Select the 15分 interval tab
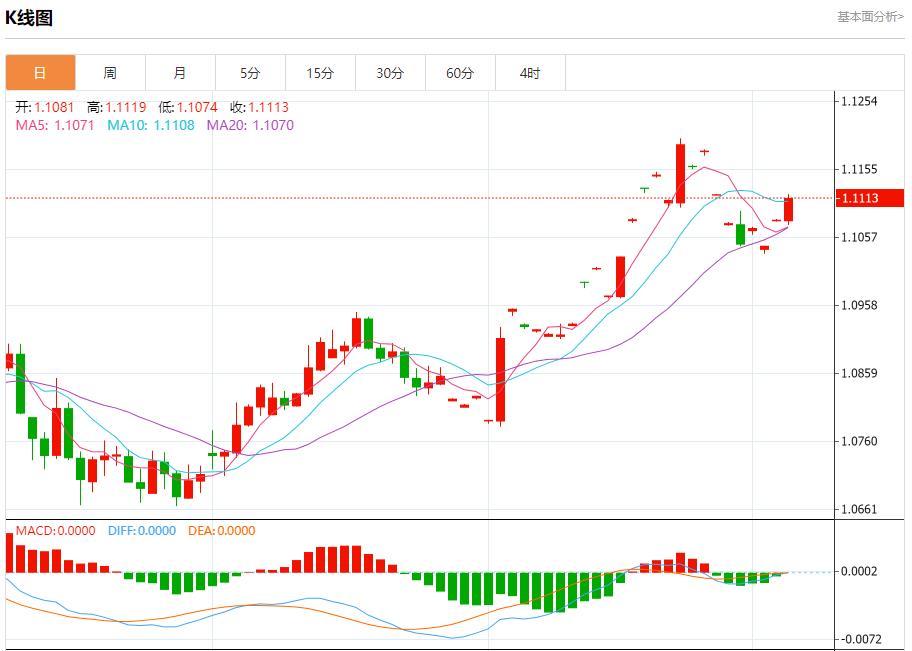912x651 pixels. pyautogui.click(x=320, y=73)
